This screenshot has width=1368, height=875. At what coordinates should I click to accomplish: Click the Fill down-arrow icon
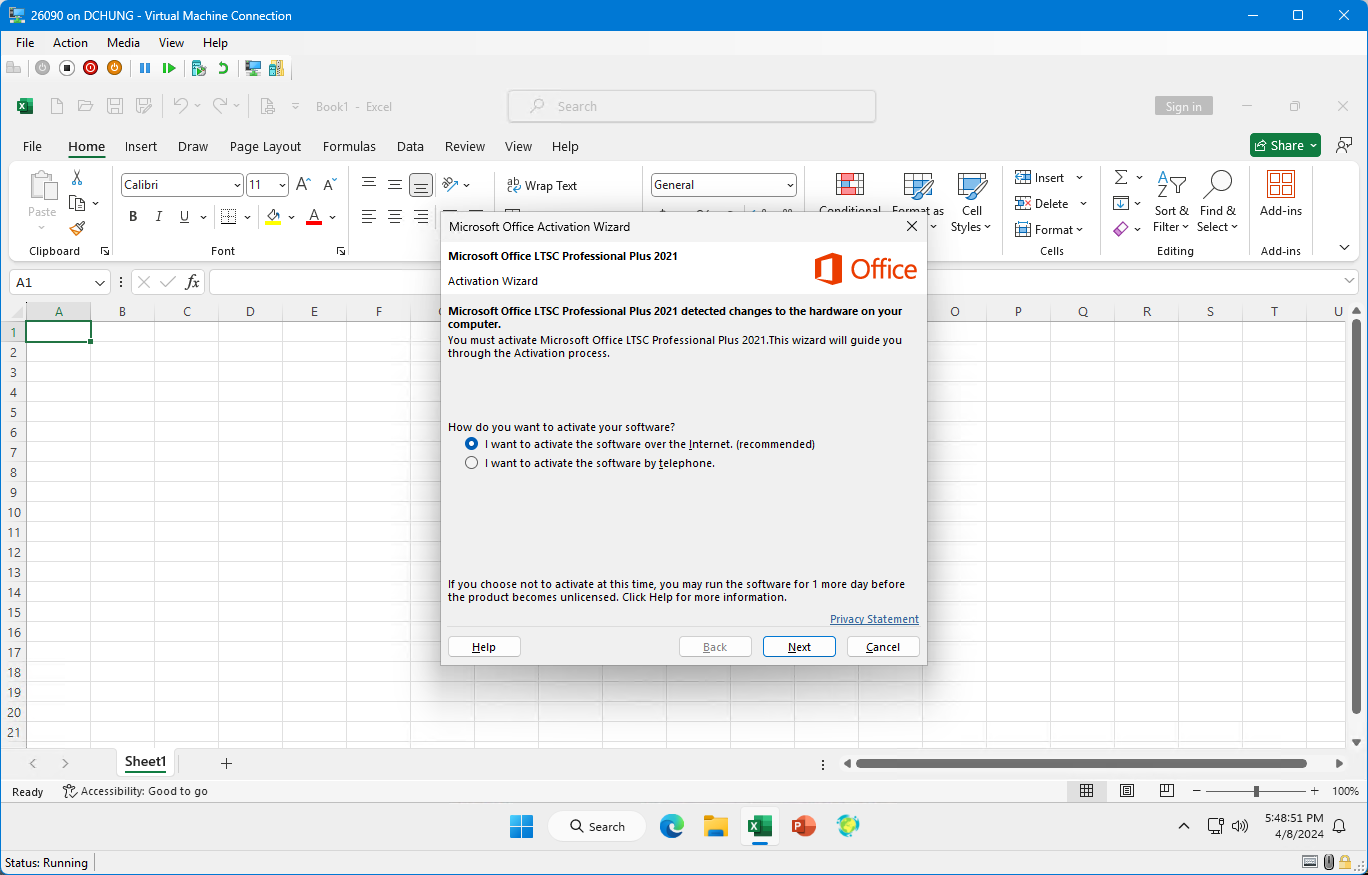(1121, 203)
